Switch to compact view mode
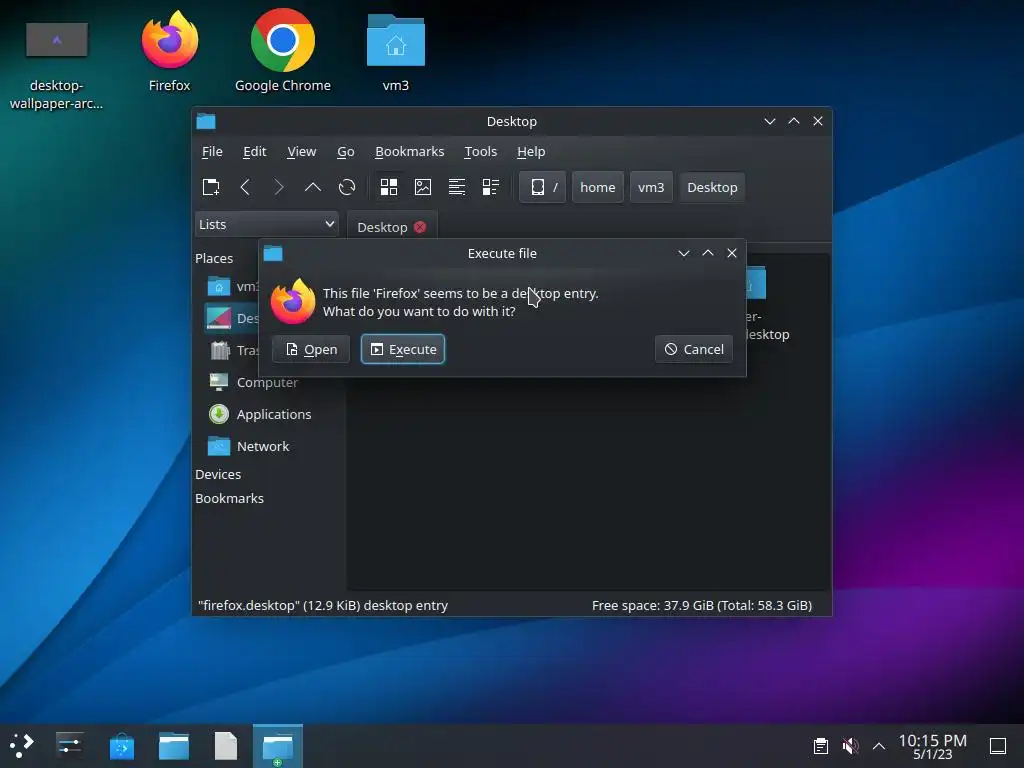 point(490,187)
